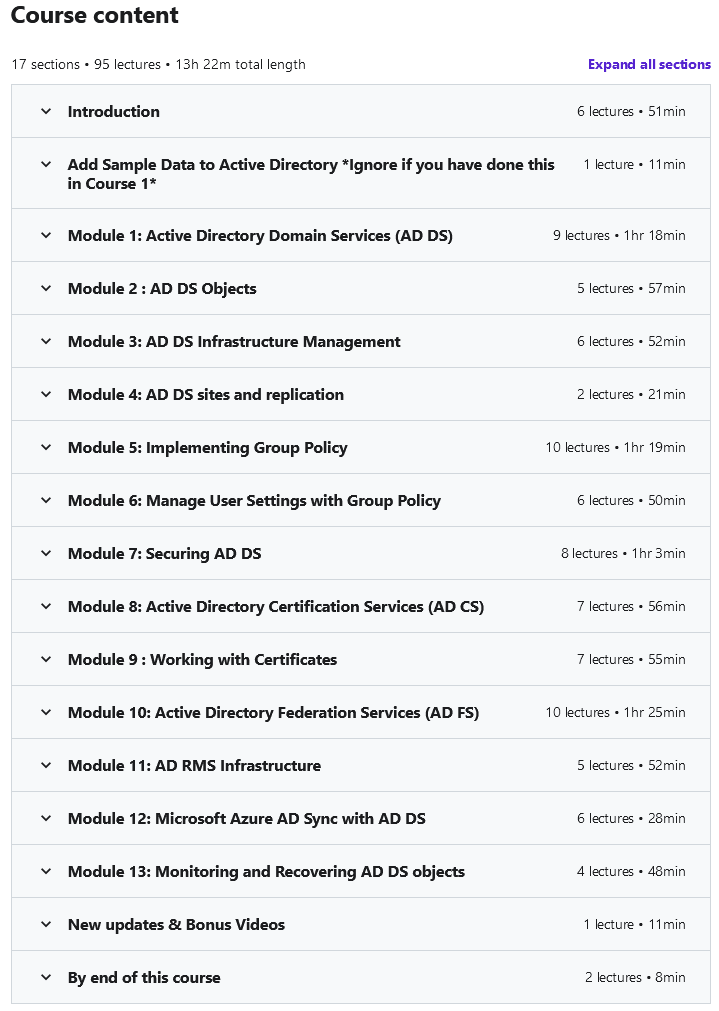Expand Module 10: Active Directory Federation Services
719x1011 pixels.
(360, 712)
